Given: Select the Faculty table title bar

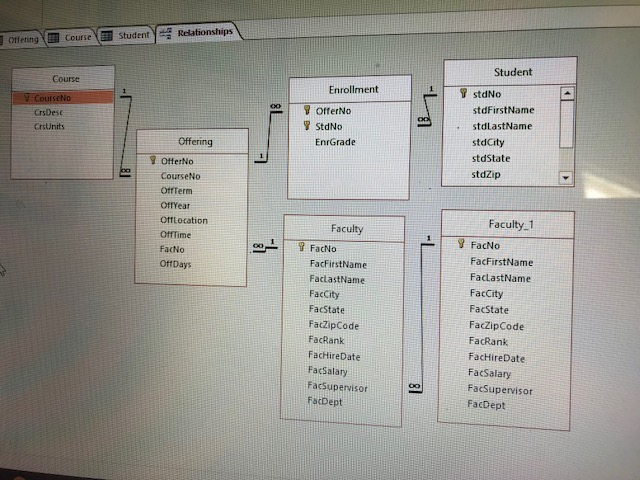Looking at the screenshot, I should [344, 229].
